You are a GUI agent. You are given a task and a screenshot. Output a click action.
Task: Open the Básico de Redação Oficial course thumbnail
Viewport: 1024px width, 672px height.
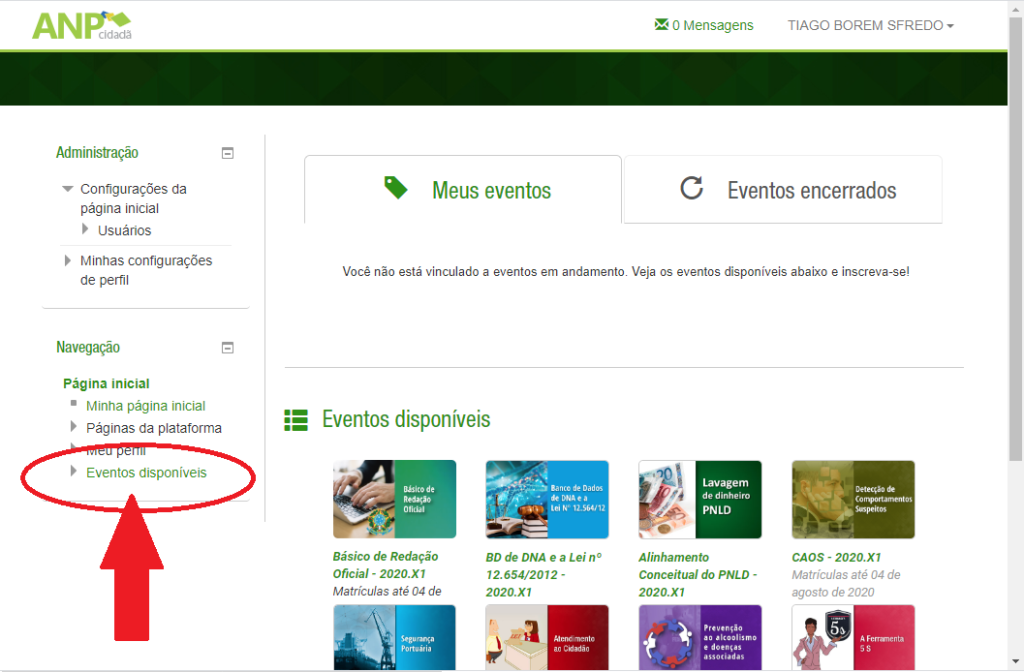click(394, 499)
